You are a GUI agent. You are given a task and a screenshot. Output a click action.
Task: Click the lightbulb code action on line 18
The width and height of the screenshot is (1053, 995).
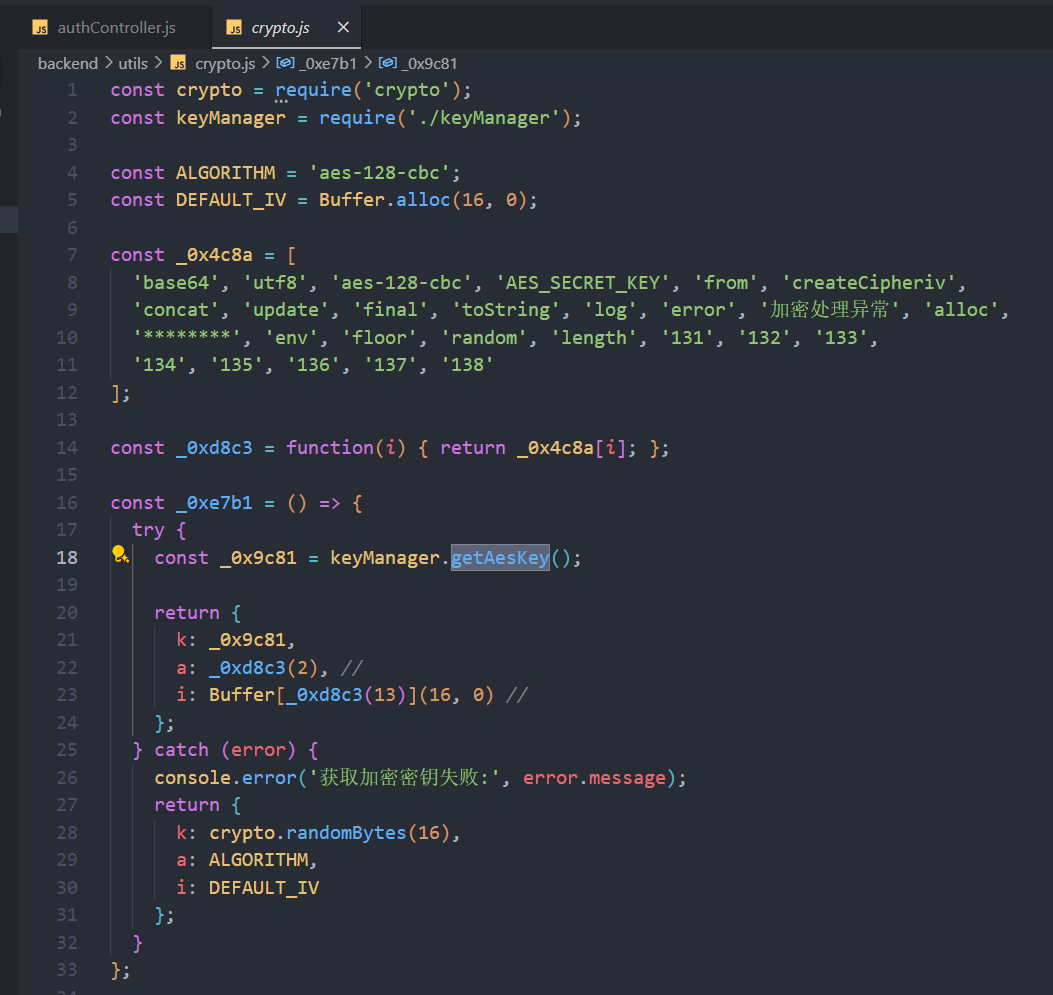tap(120, 554)
